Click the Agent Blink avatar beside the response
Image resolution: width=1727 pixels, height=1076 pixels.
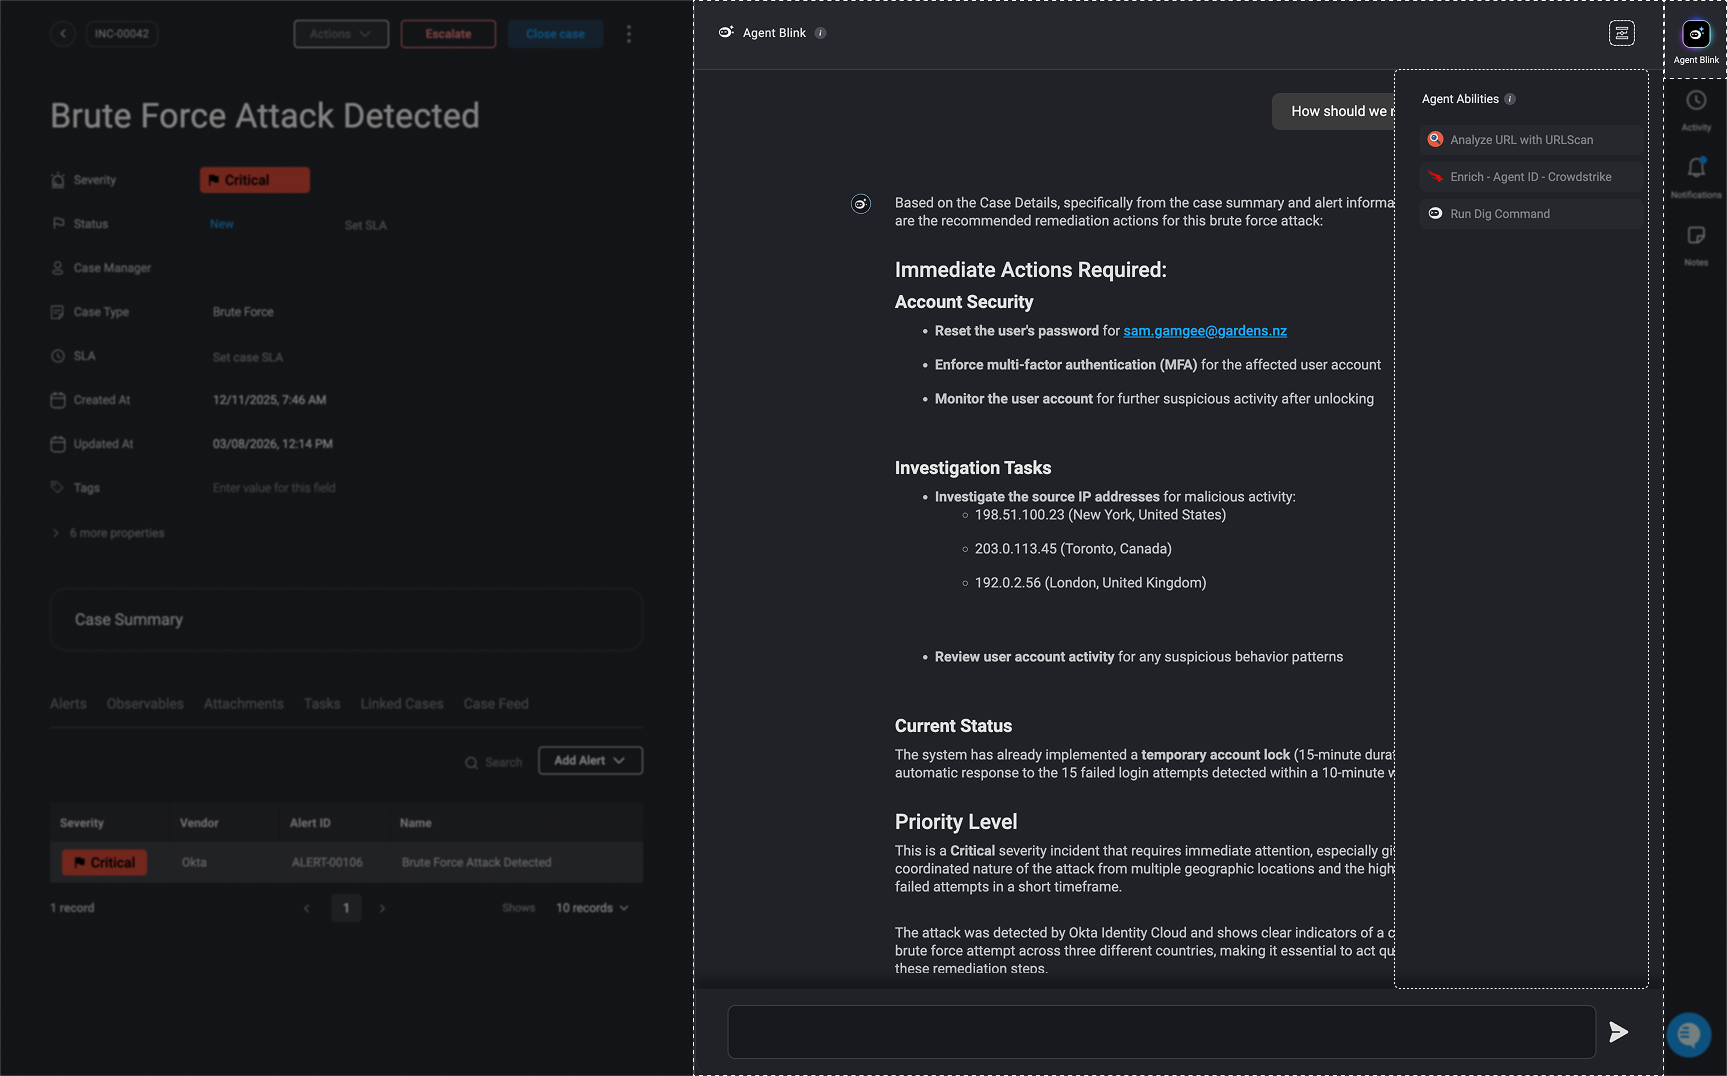(861, 204)
